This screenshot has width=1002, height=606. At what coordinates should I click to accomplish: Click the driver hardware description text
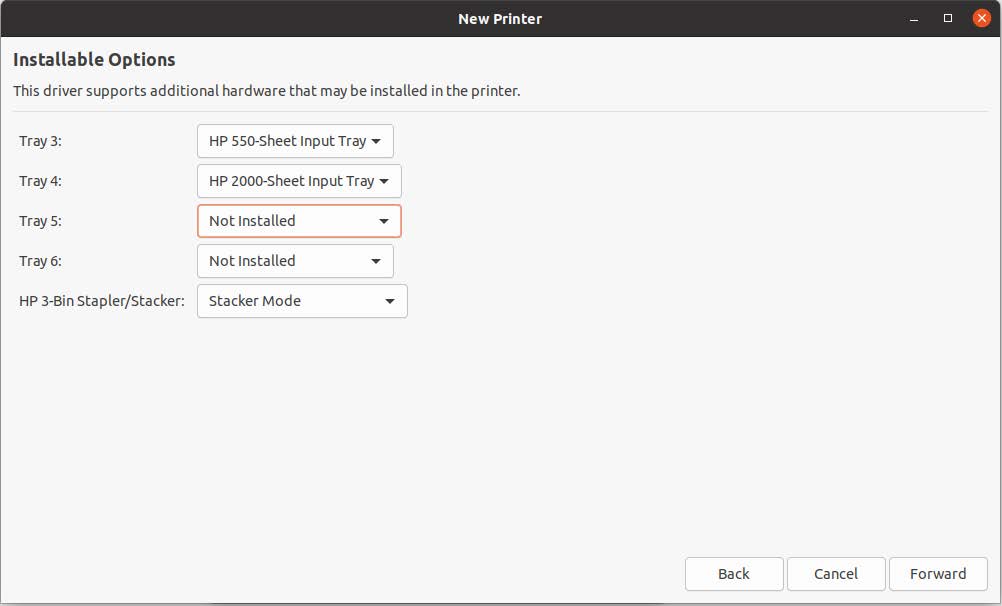click(x=266, y=91)
